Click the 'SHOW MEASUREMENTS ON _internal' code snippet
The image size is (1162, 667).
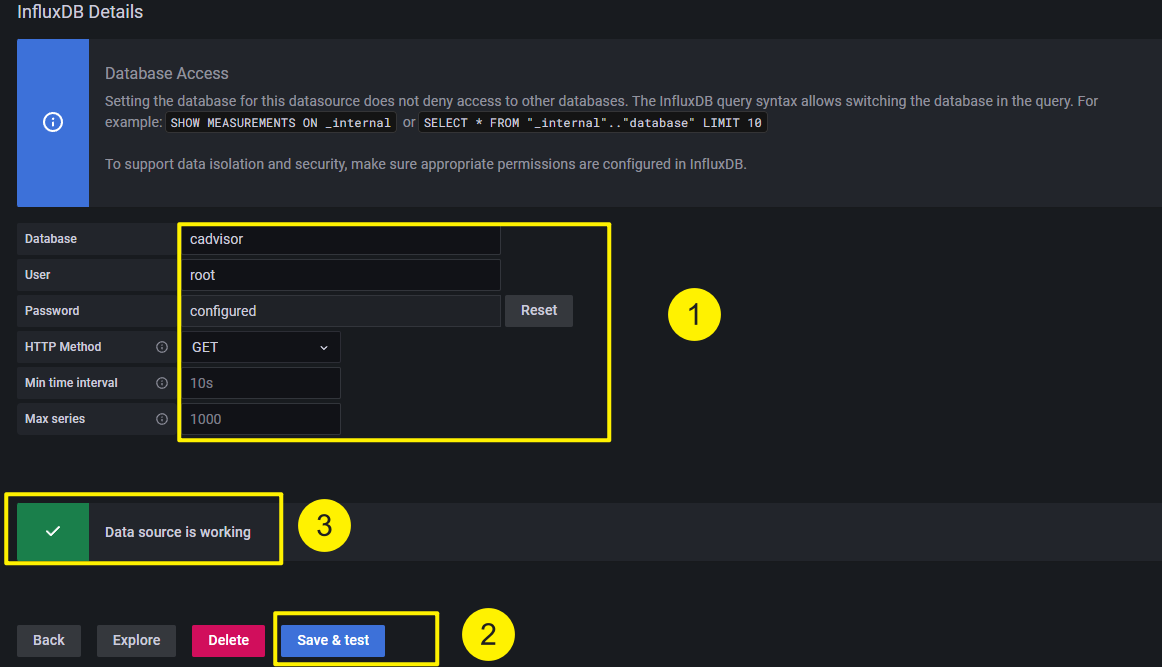point(281,123)
